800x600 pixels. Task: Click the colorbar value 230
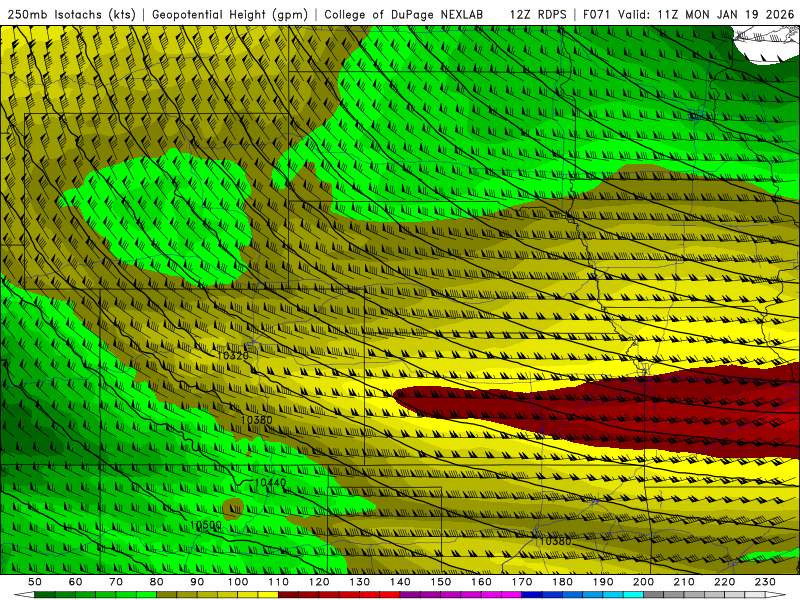click(x=765, y=582)
